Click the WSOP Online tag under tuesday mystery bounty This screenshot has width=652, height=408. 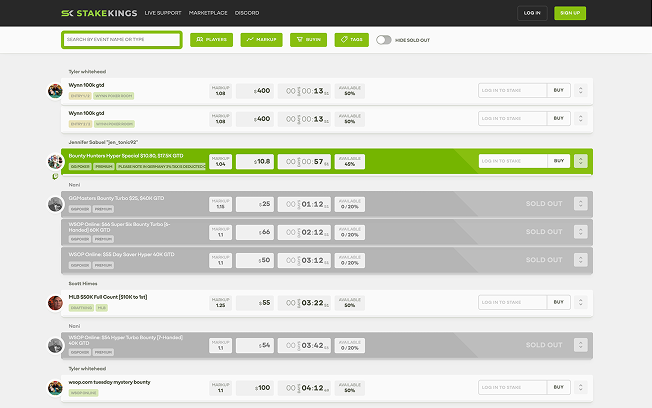point(83,393)
